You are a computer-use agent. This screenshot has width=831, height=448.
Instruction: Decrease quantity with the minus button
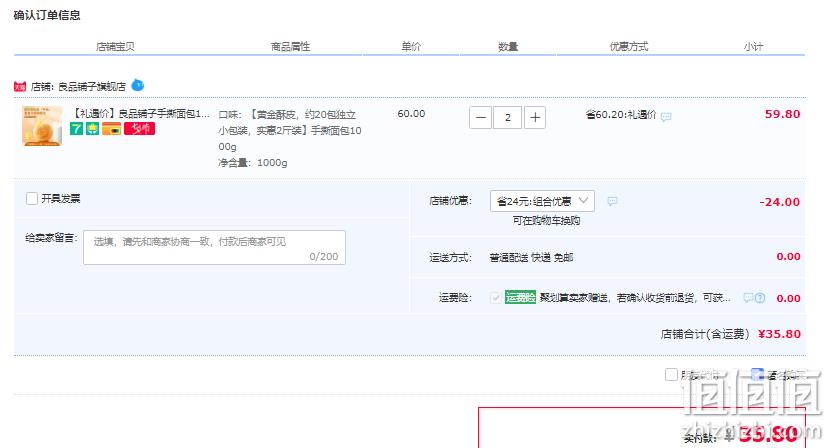coord(480,118)
